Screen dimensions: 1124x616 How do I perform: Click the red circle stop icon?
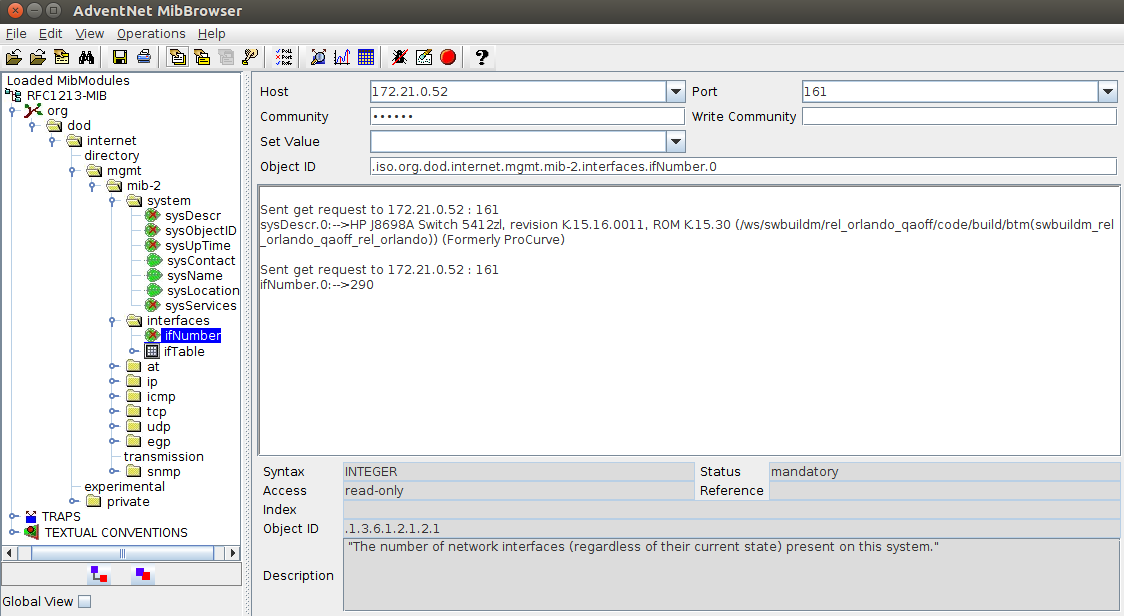(448, 57)
